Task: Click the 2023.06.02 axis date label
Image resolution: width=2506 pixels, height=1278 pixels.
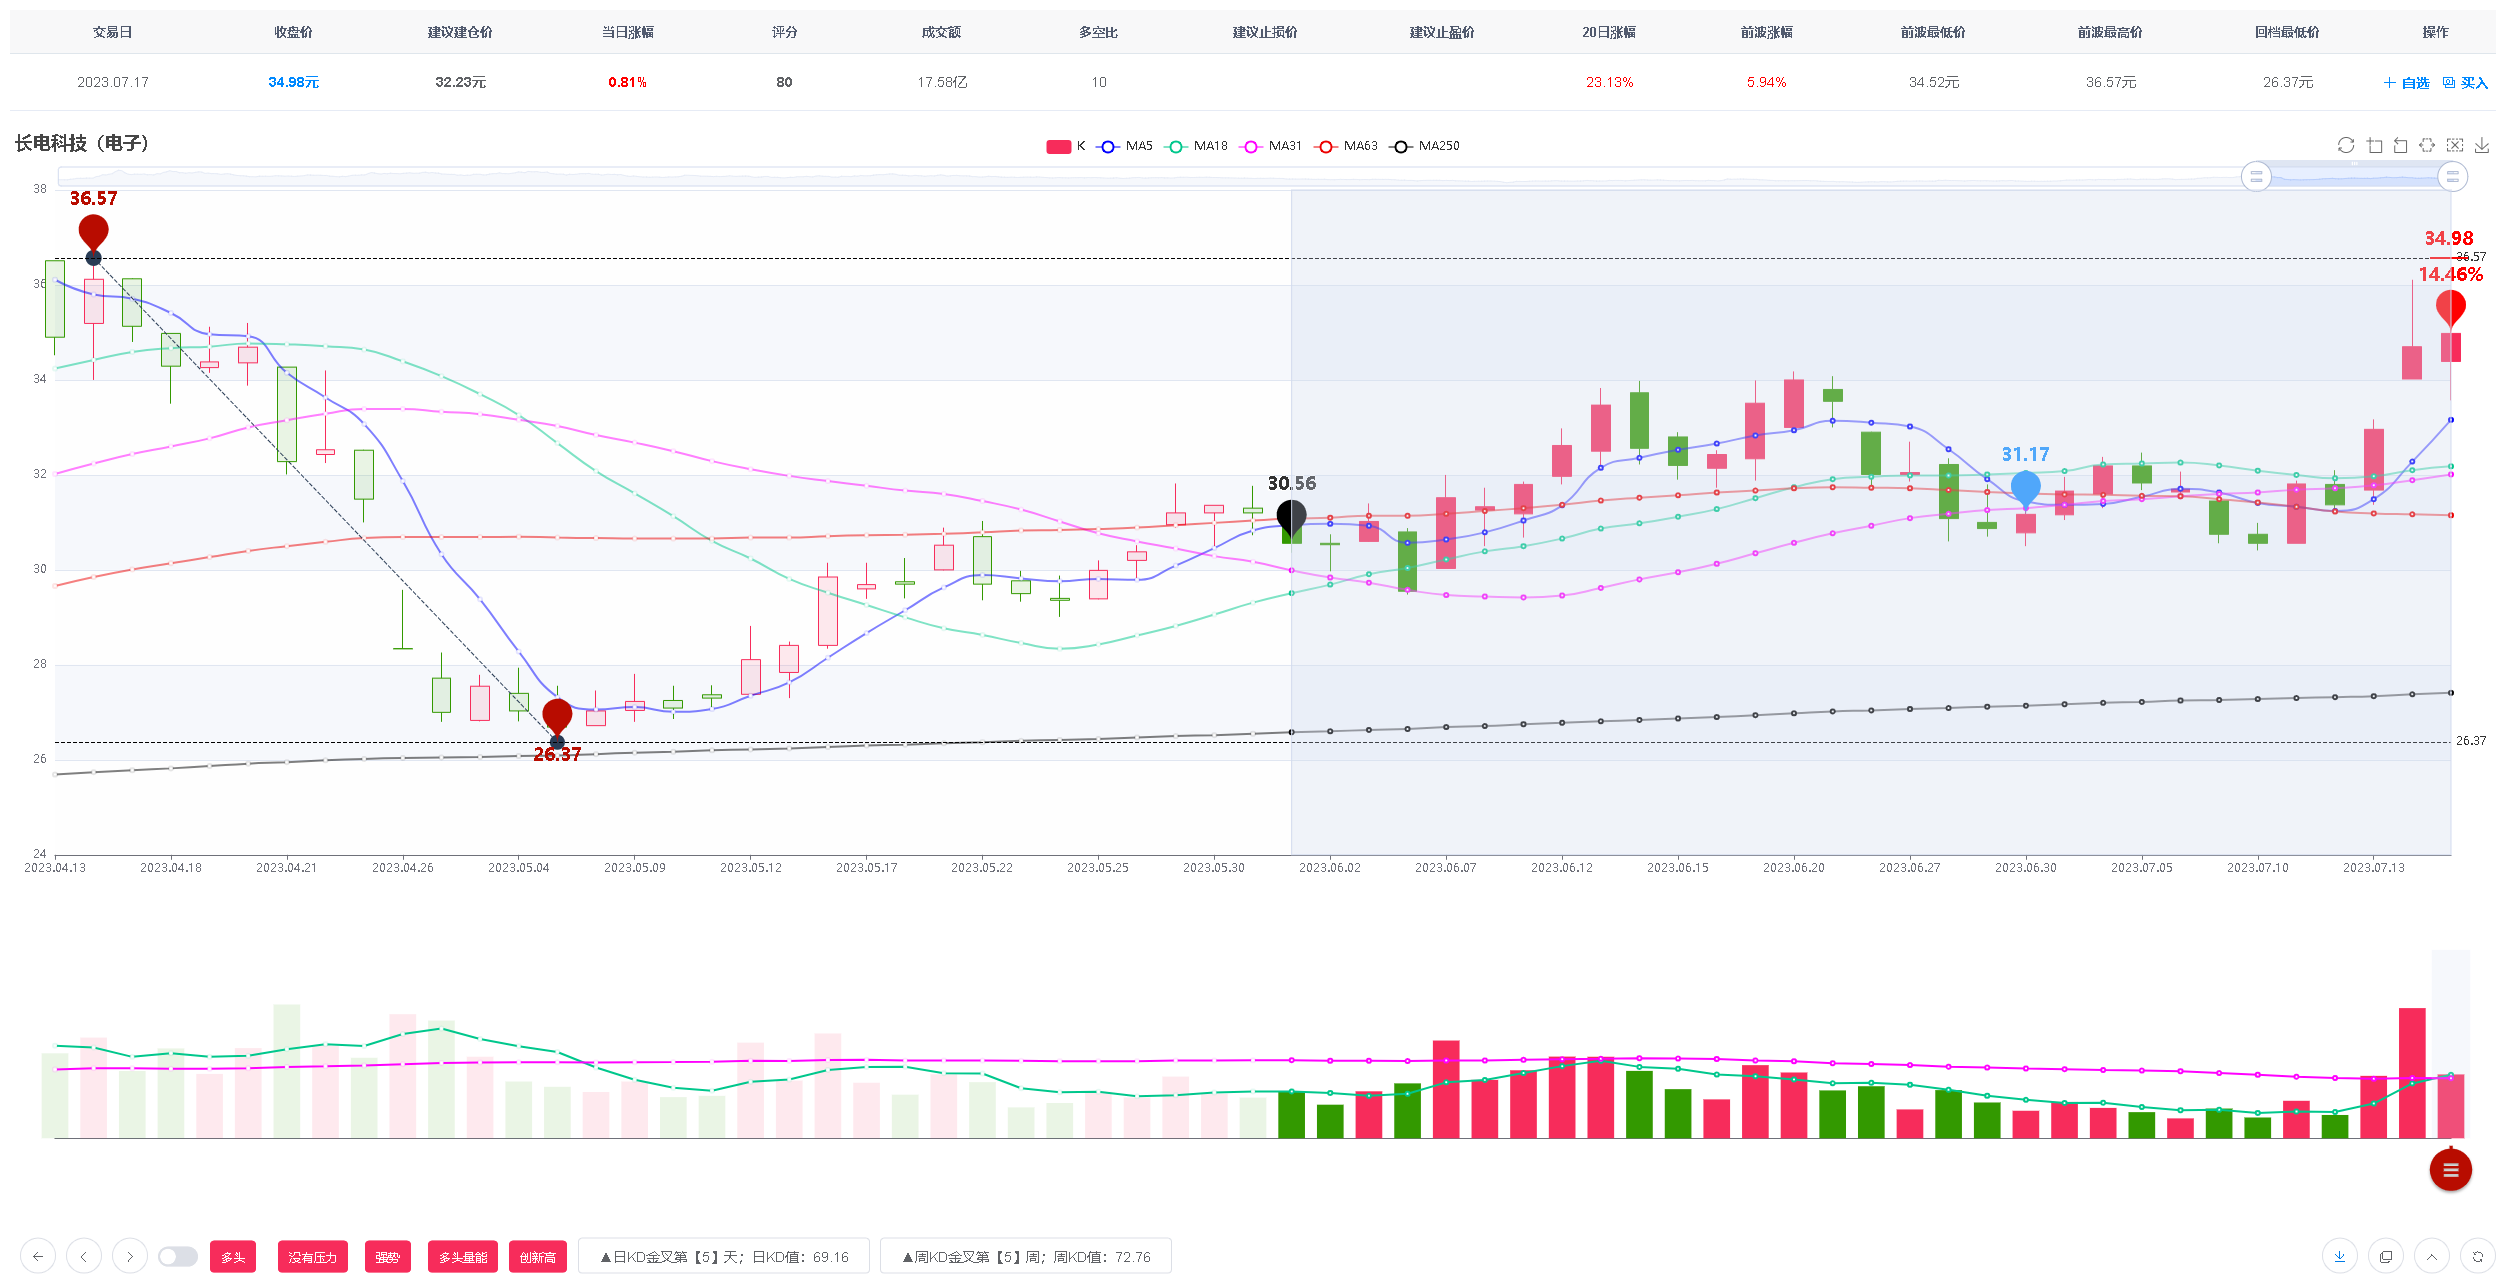Action: [1329, 867]
